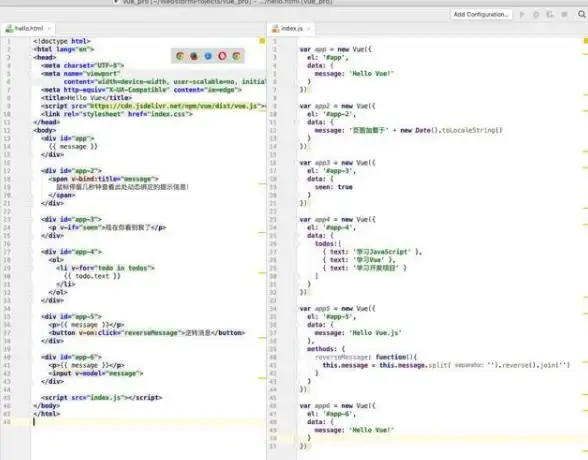This screenshot has width=588, height=460.
Task: Place cursor on '<!doctype html>' line
Action: coord(62,41)
